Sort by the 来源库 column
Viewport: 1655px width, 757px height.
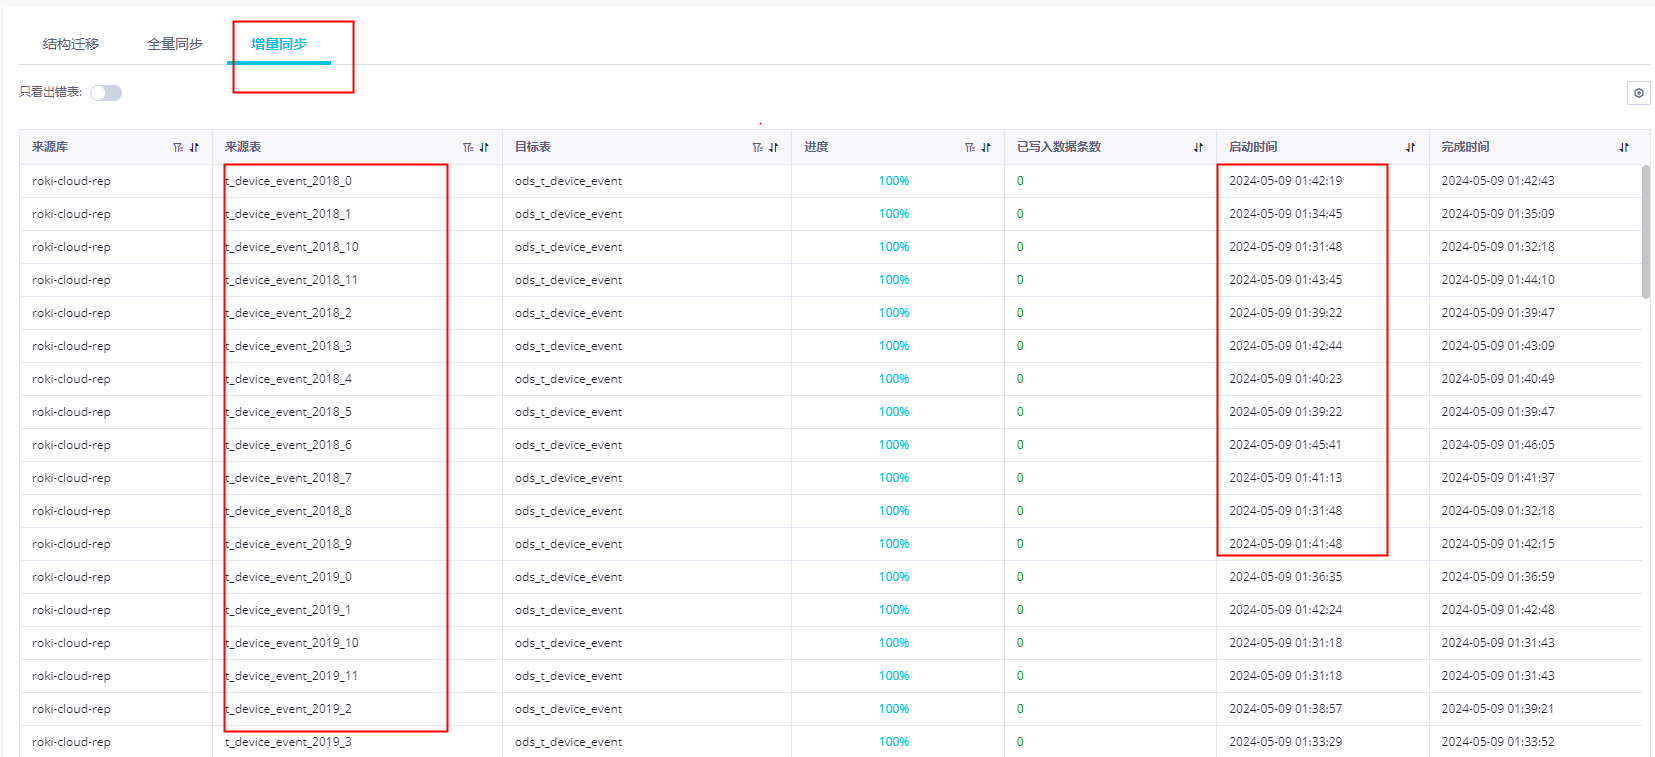[194, 147]
